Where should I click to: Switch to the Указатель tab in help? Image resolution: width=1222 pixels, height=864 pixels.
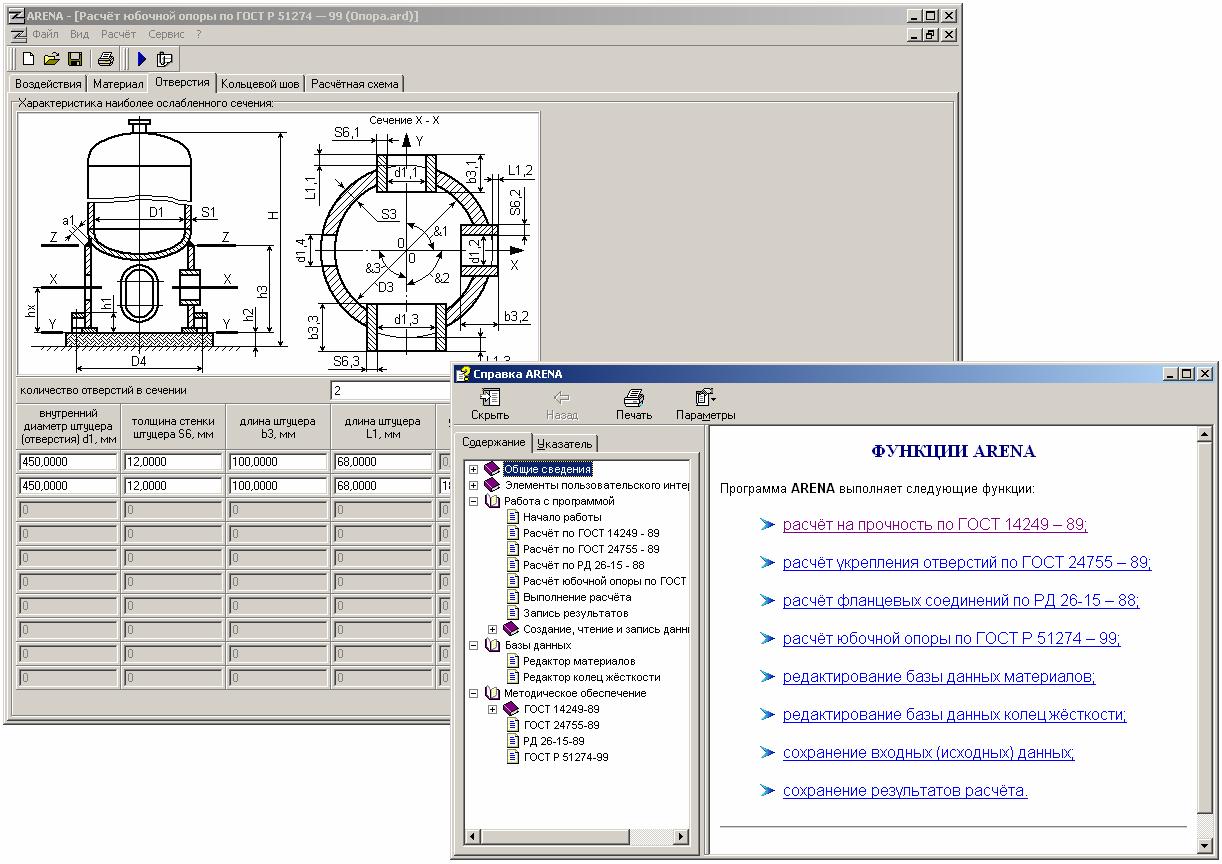564,443
